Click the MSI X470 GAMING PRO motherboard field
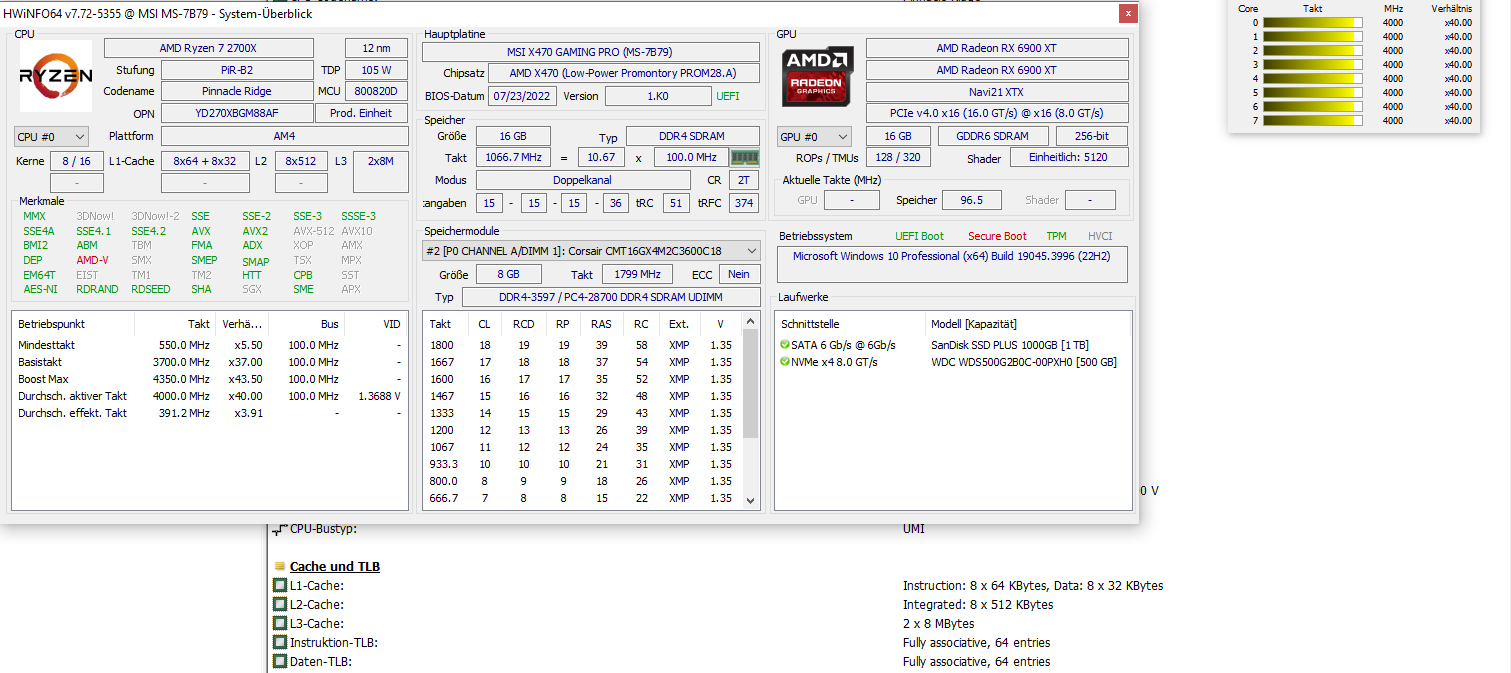Image resolution: width=1511 pixels, height=673 pixels. coord(590,52)
